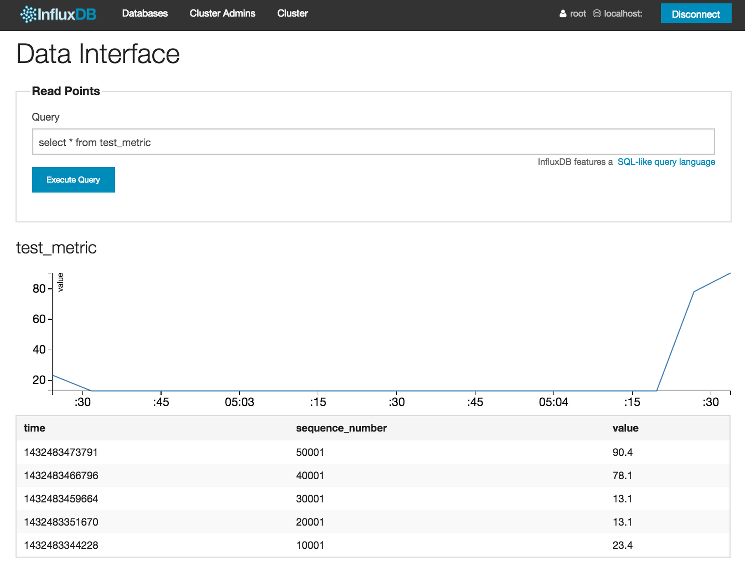Open the Databases menu item
745x571 pixels.
(145, 13)
